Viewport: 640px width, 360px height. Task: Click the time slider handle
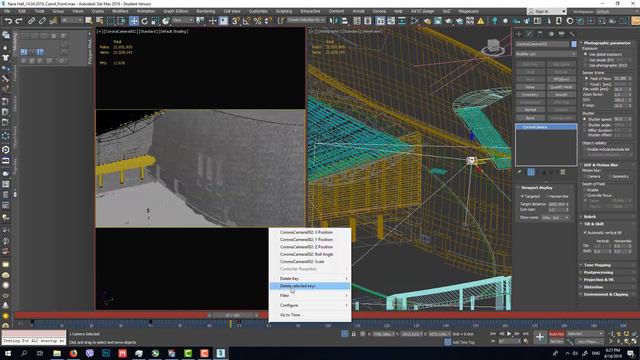point(233,315)
